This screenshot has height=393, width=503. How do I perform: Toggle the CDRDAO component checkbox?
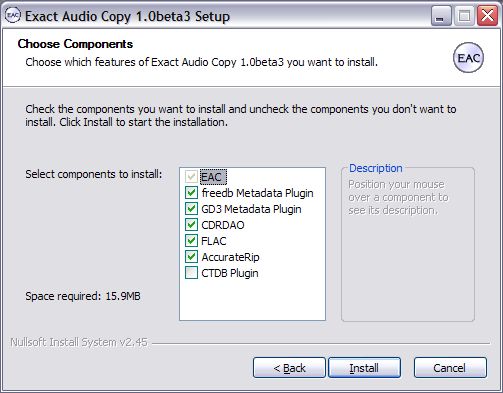[x=191, y=225]
